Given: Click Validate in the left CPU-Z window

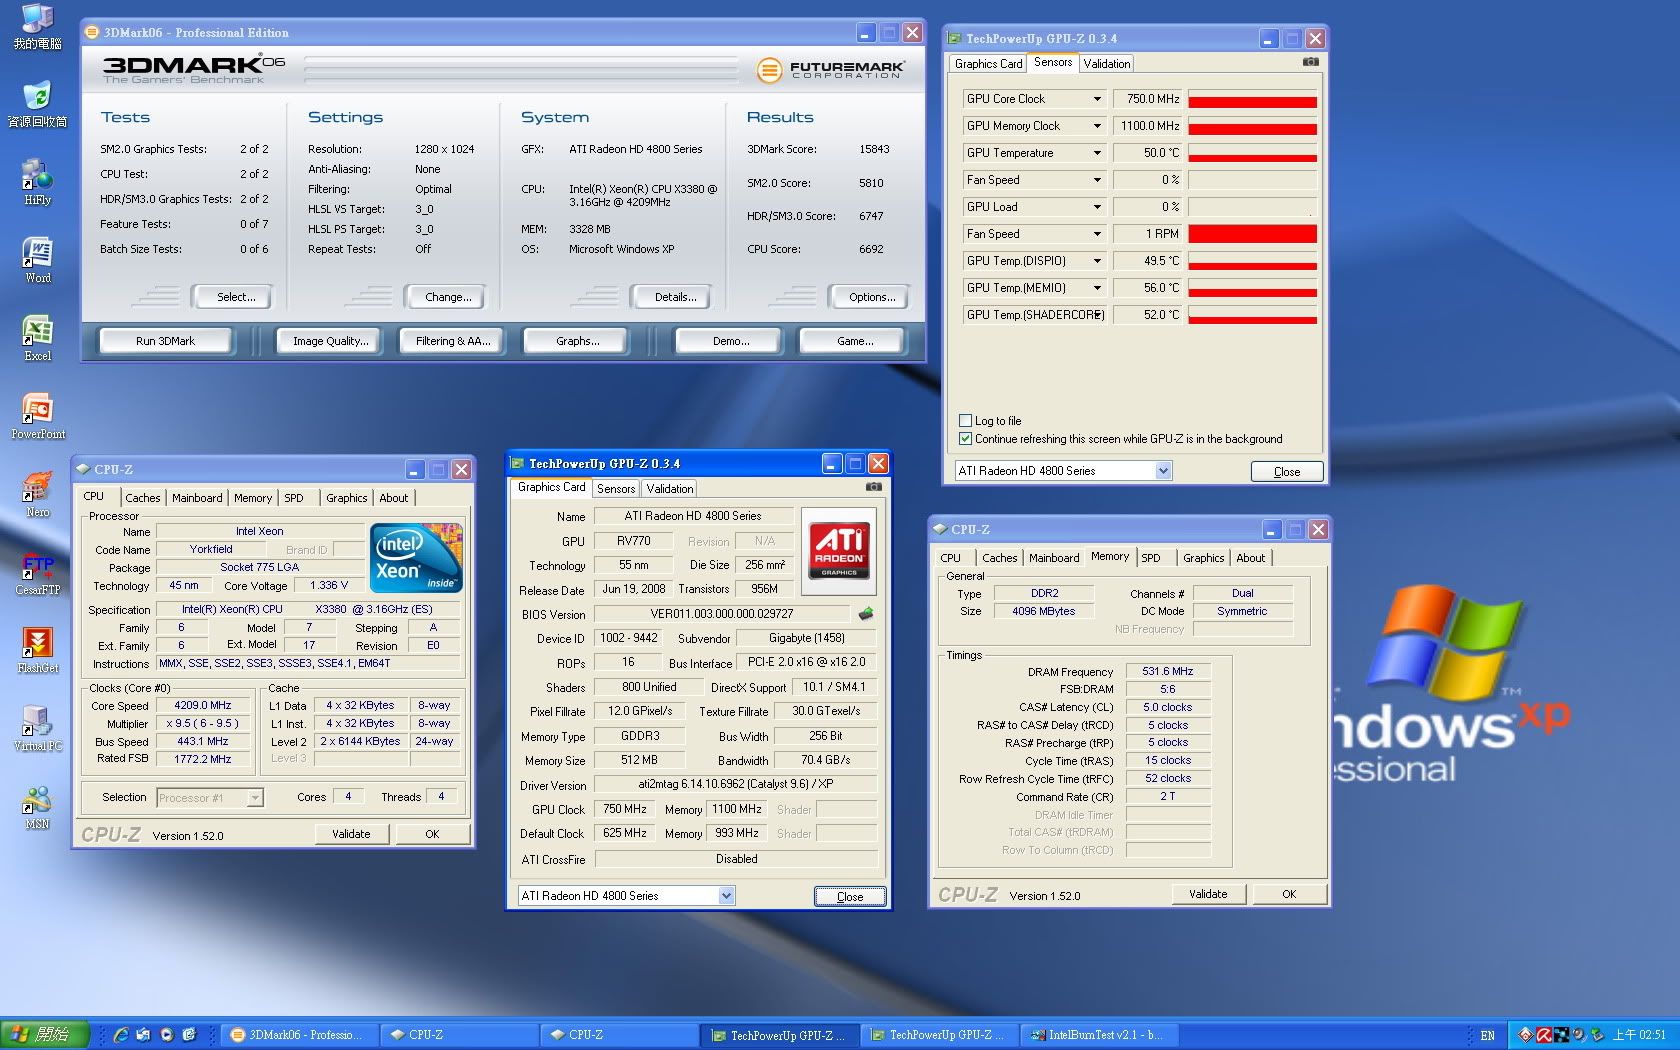Looking at the screenshot, I should pos(351,833).
